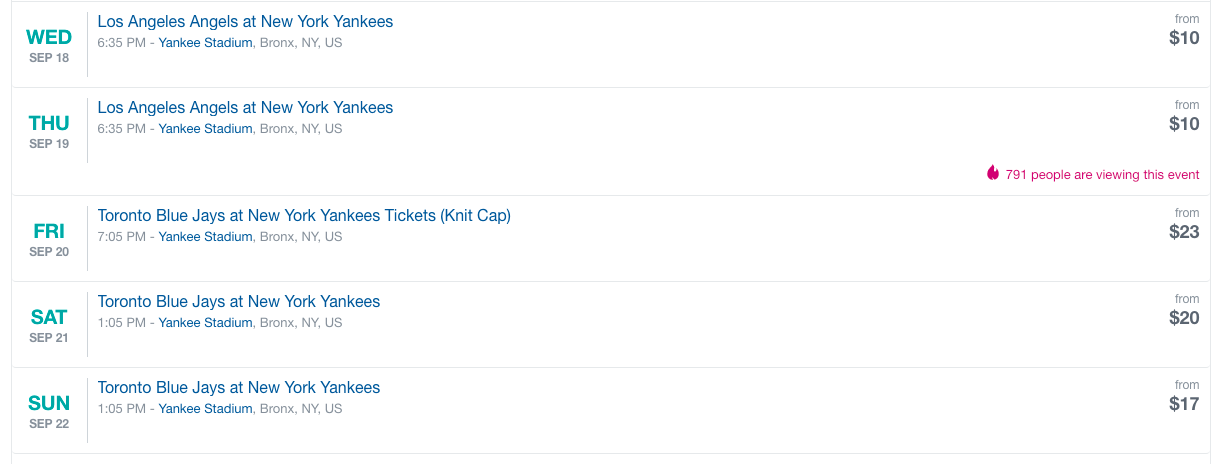Screen dimensions: 1222x464
Task: Click the Yankee Stadium link in the Wednesday row
Action: [205, 43]
